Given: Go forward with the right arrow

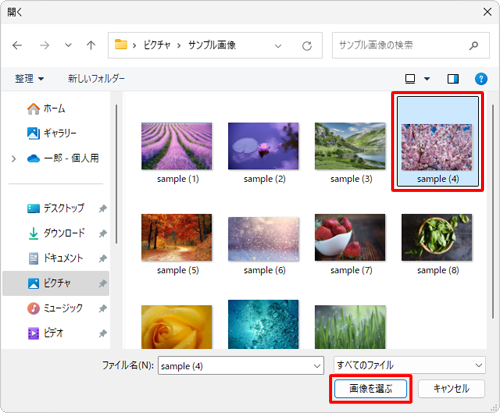Looking at the screenshot, I should coord(44,45).
